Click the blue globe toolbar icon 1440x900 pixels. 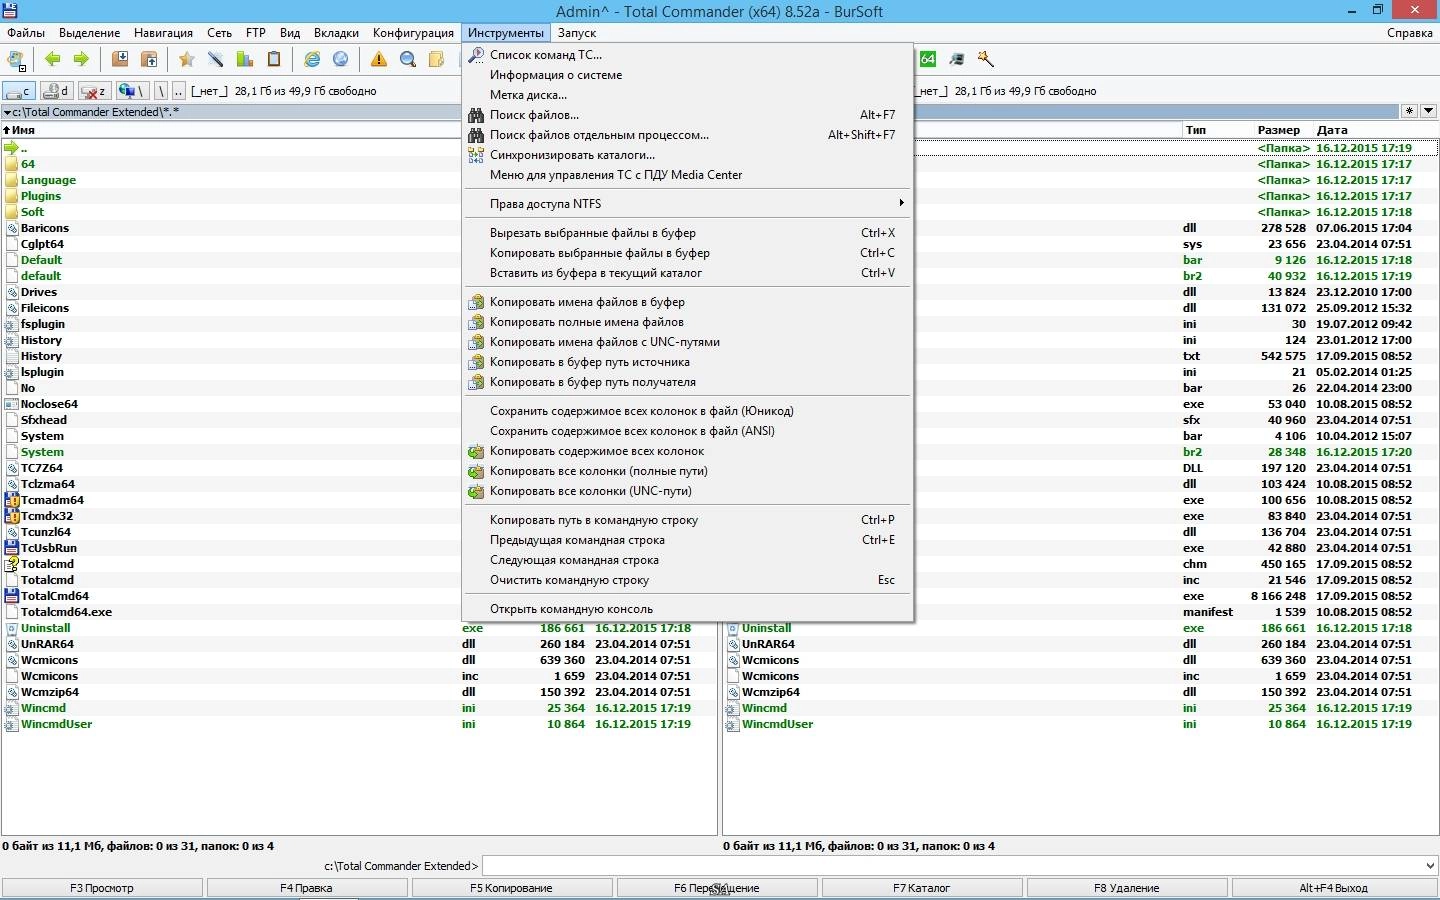coord(341,59)
